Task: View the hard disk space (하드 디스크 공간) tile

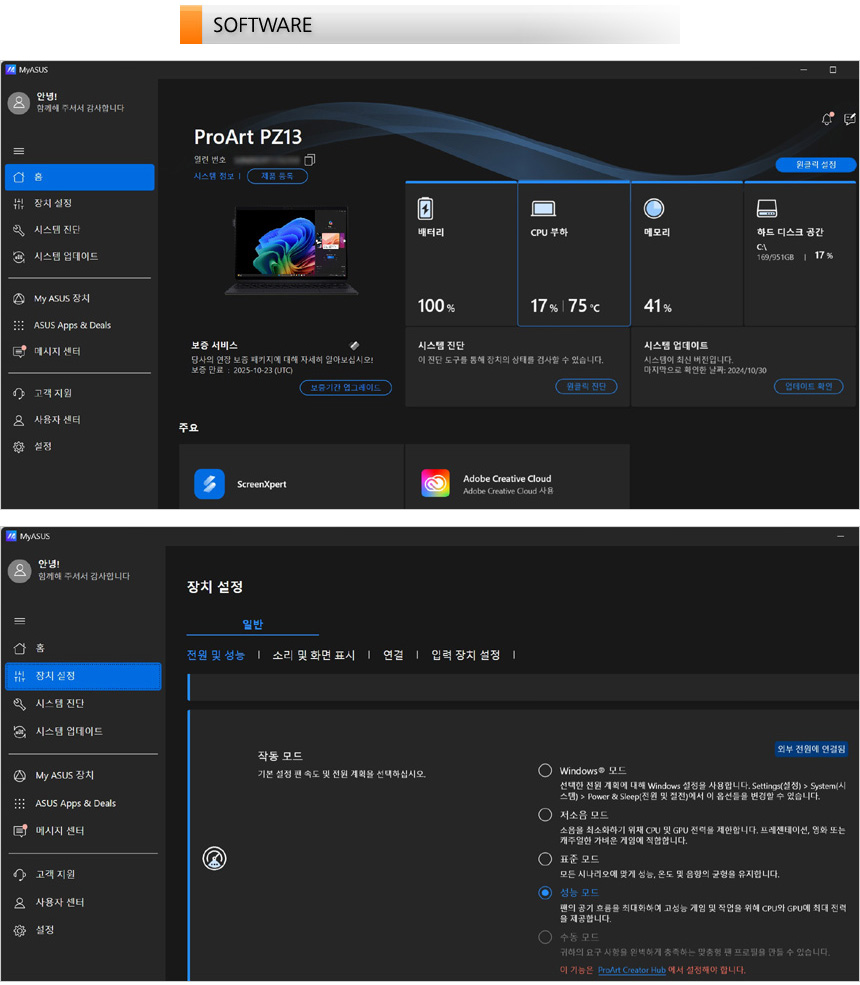Action: (x=799, y=254)
